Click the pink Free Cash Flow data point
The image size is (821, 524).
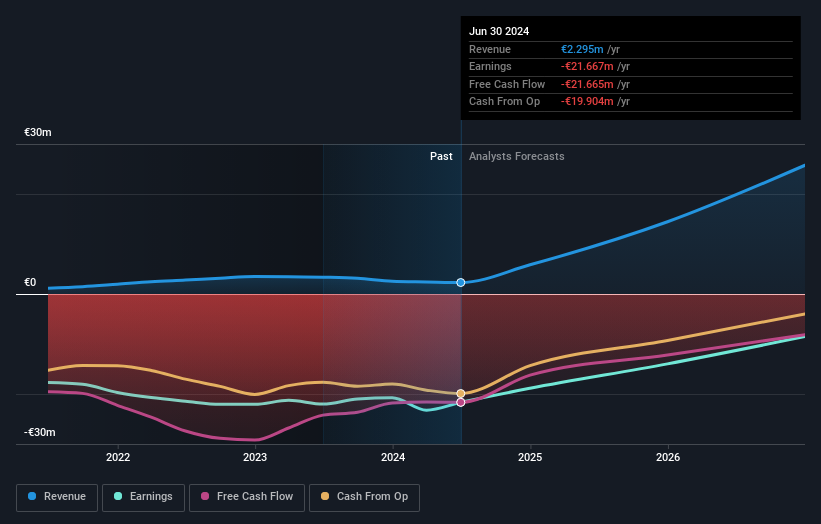(x=461, y=402)
